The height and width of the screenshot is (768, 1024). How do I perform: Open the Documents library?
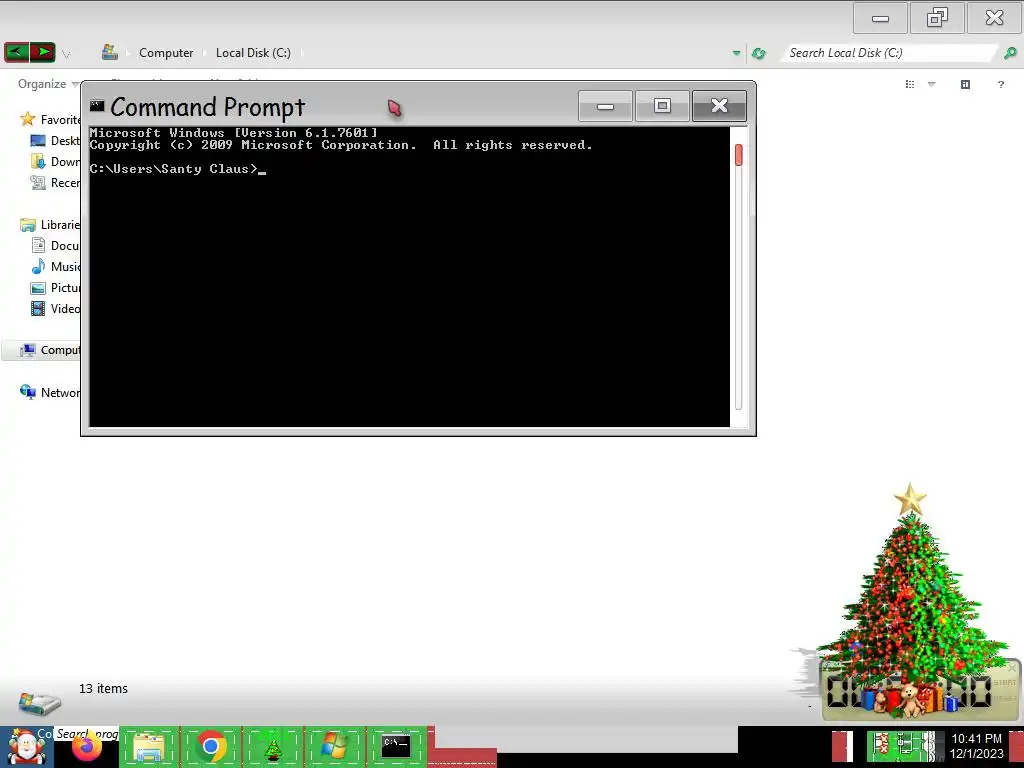[x=56, y=246]
